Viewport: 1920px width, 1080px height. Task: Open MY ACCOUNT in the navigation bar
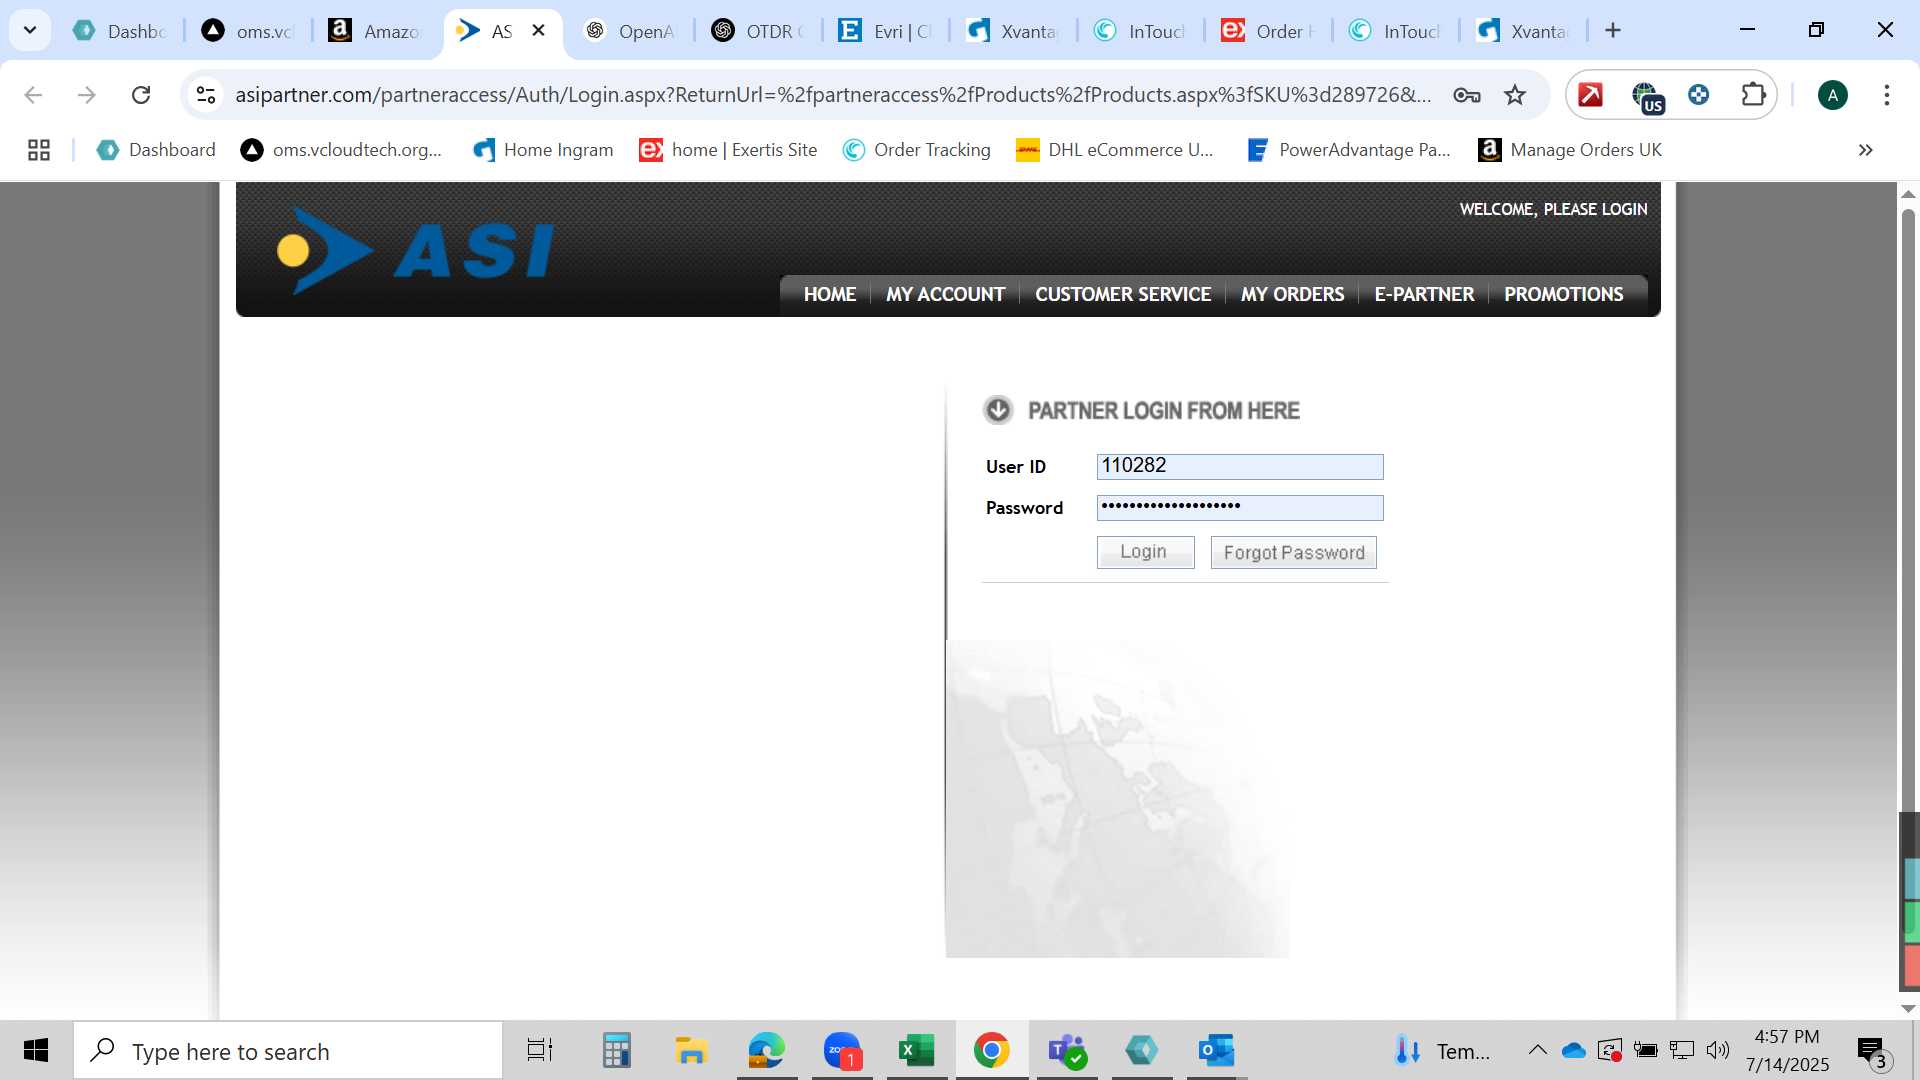coord(945,294)
